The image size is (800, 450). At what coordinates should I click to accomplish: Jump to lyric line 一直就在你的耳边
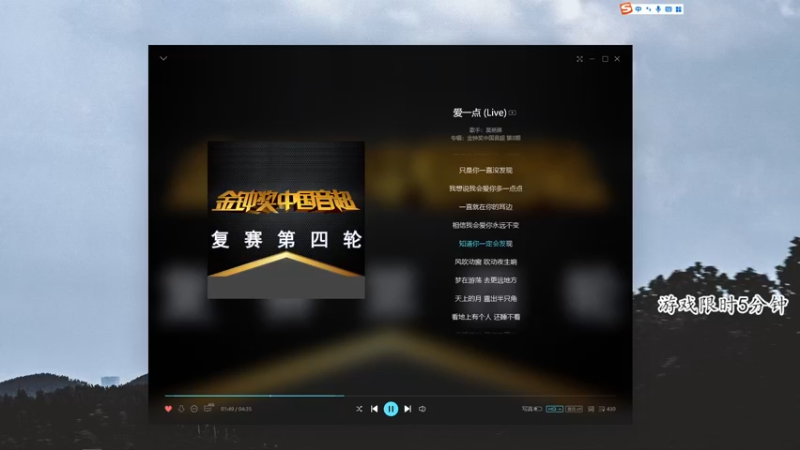486,207
